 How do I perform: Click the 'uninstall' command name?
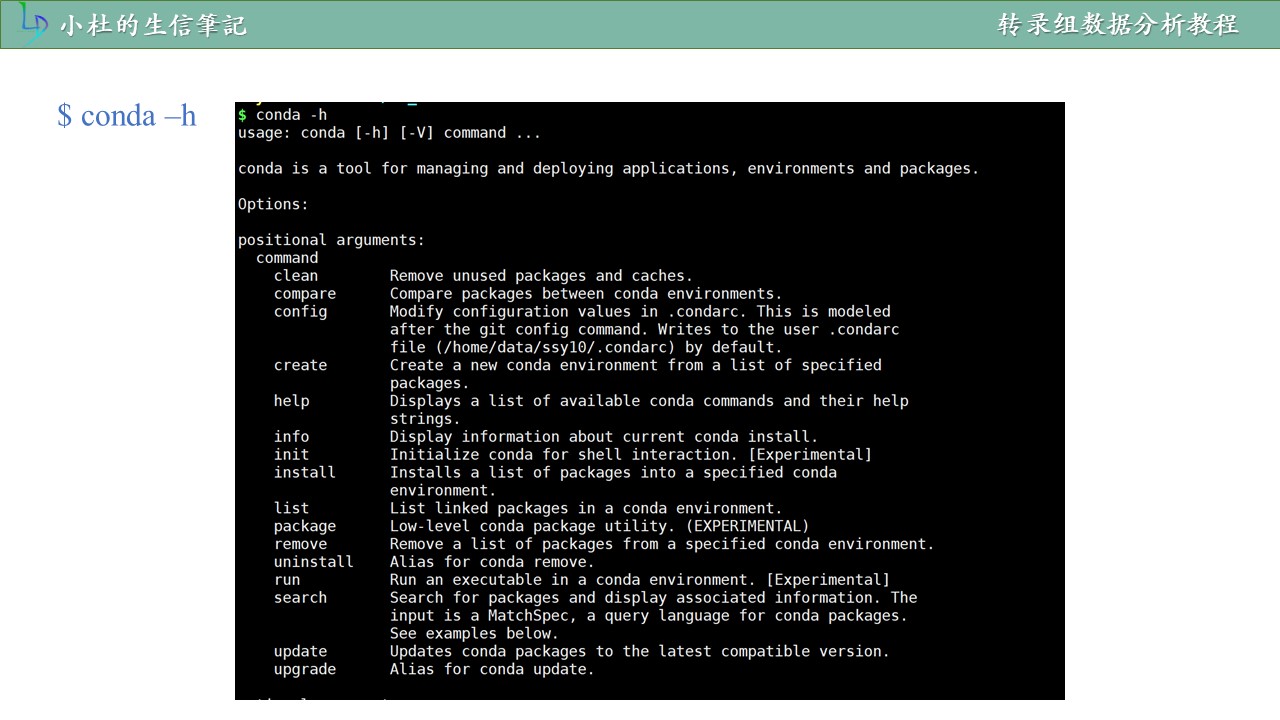click(x=314, y=563)
